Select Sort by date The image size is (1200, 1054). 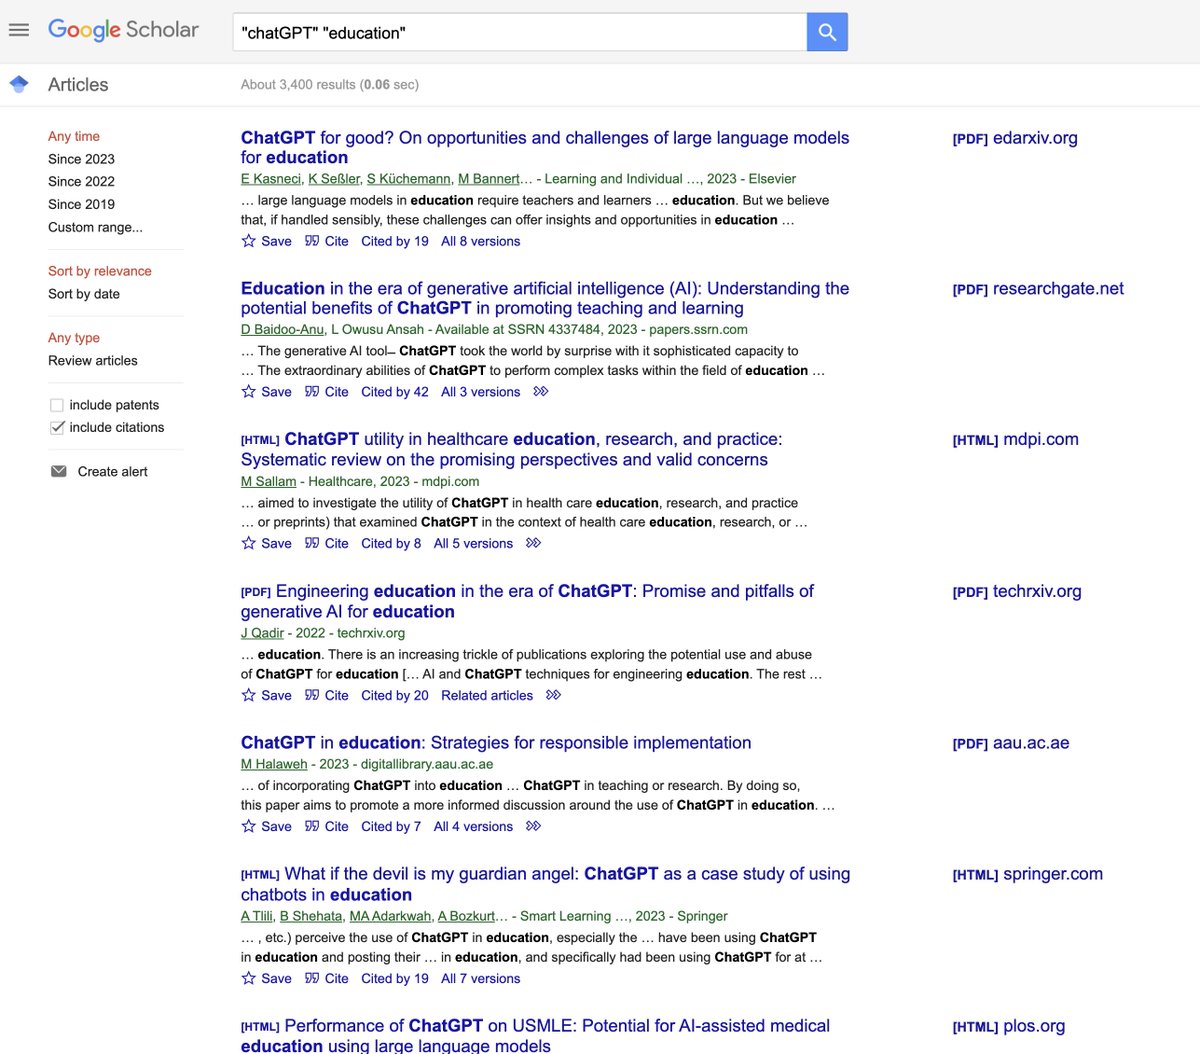(x=84, y=294)
